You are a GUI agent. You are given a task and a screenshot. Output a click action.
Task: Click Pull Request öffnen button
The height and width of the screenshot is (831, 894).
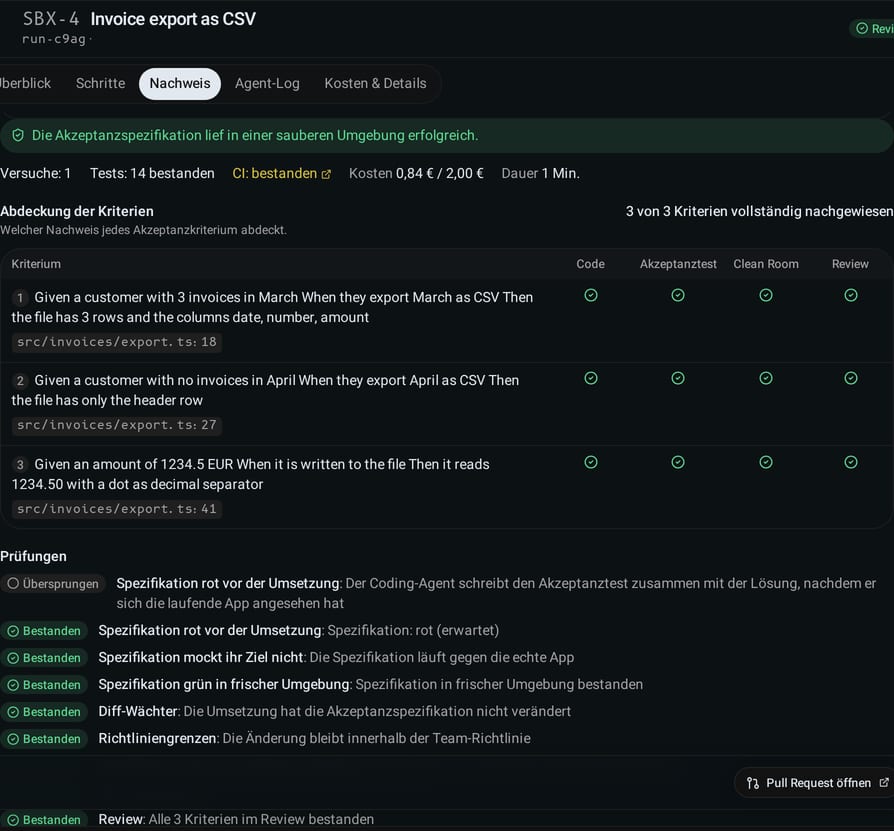(x=815, y=783)
